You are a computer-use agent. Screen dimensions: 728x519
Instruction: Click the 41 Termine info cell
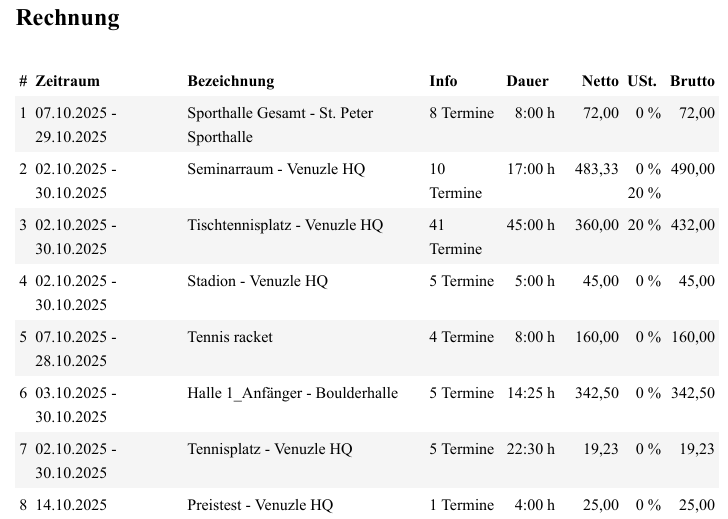(x=455, y=237)
